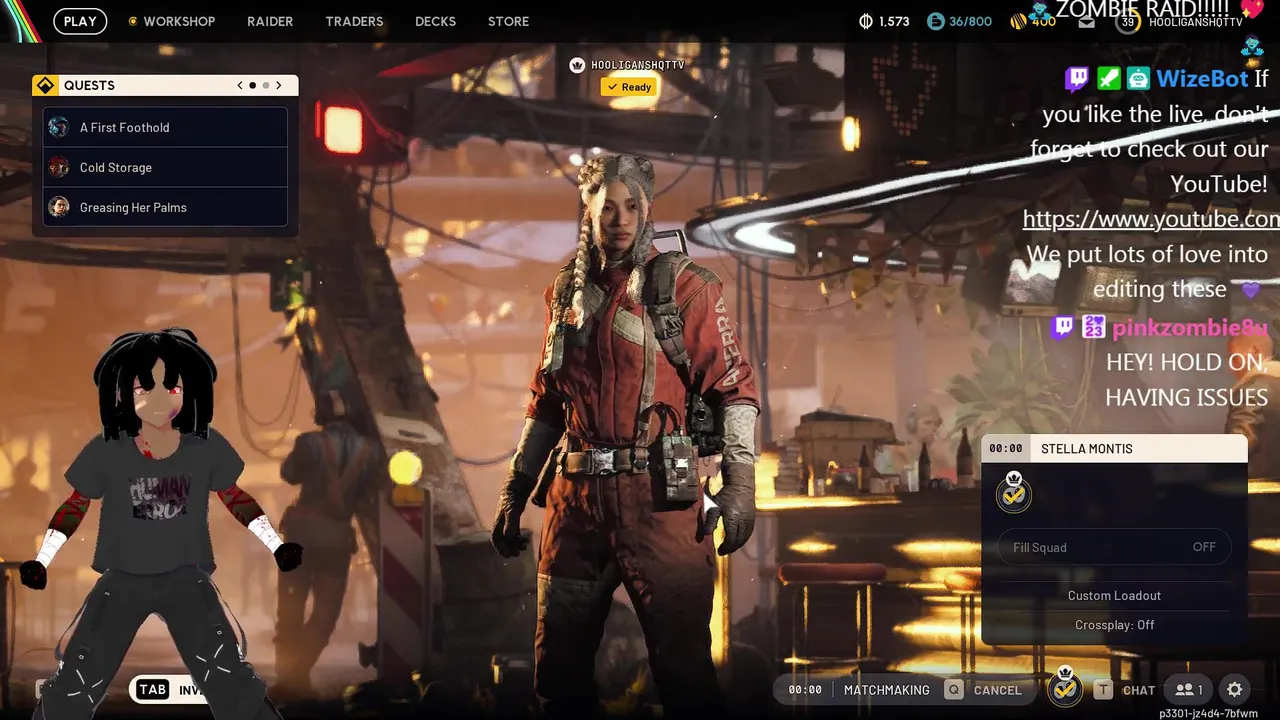The image size is (1280, 720).
Task: Go to previous quests page arrow
Action: [x=240, y=85]
